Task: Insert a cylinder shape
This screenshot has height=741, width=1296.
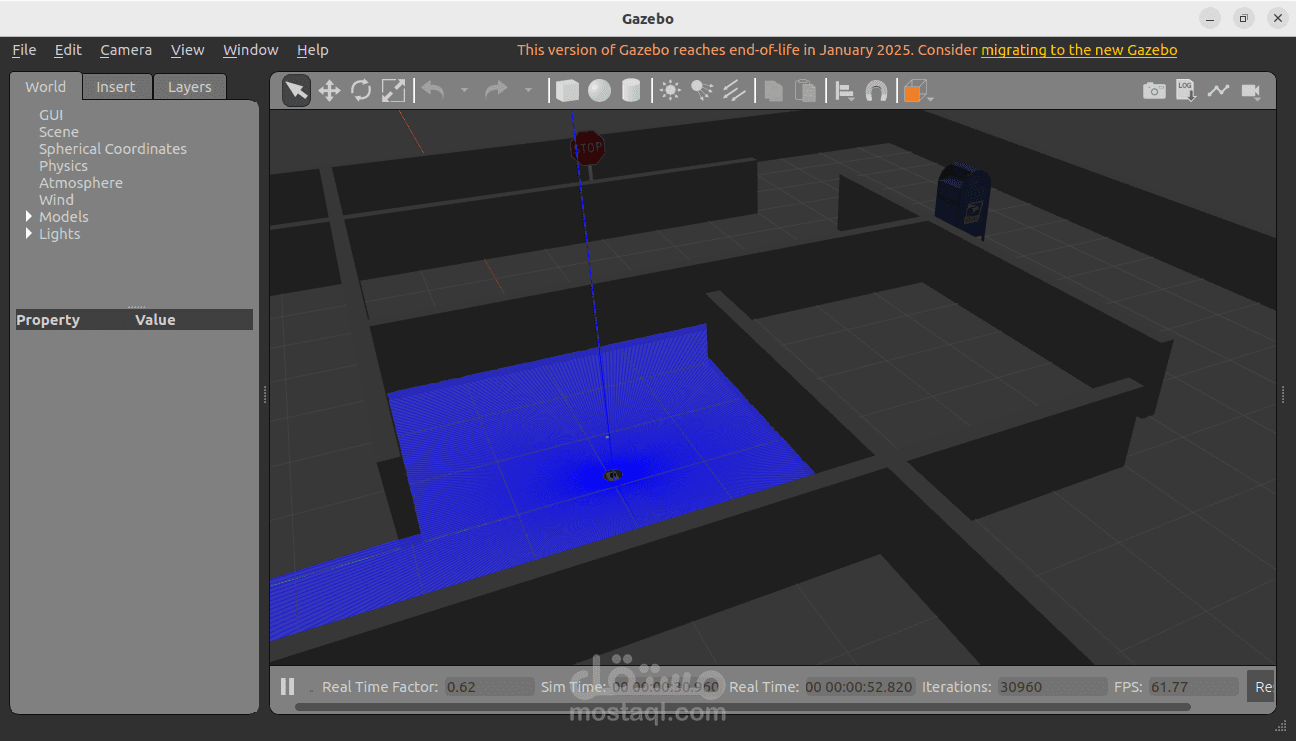Action: click(x=631, y=91)
